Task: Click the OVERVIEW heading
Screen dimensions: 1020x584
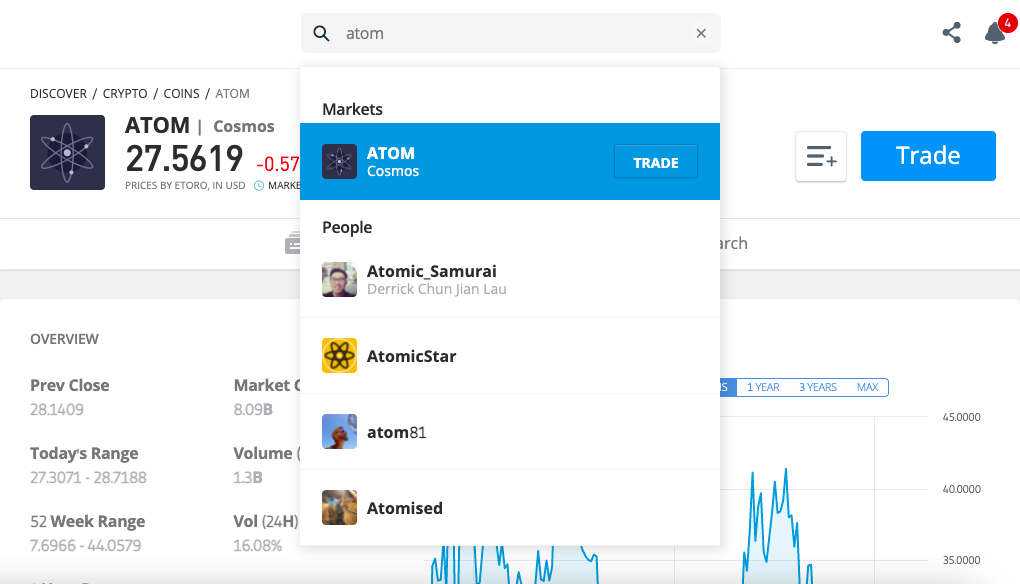Action: click(64, 339)
